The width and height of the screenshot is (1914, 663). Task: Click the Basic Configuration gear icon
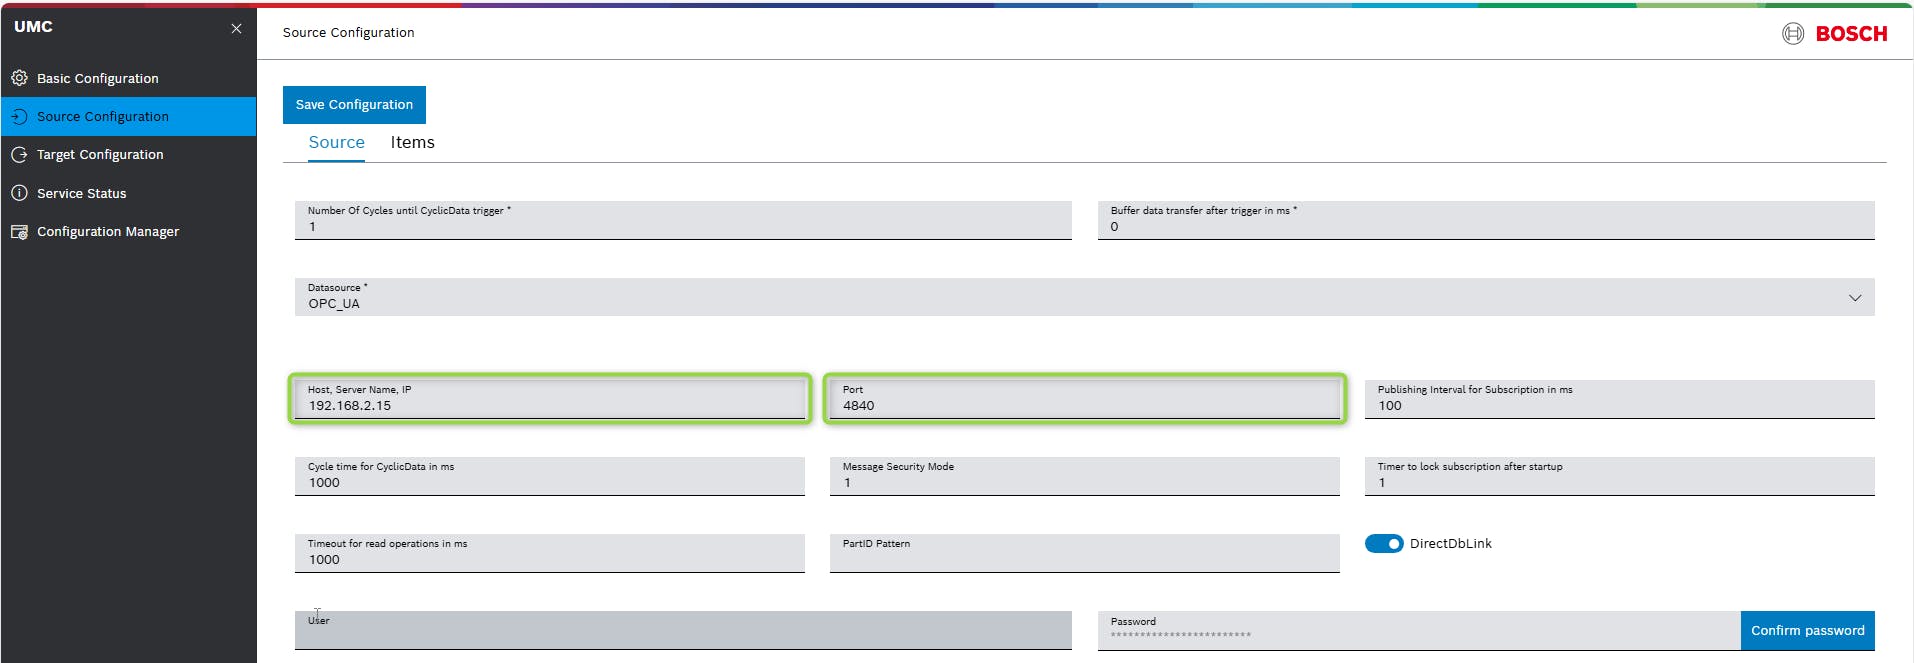tap(19, 78)
